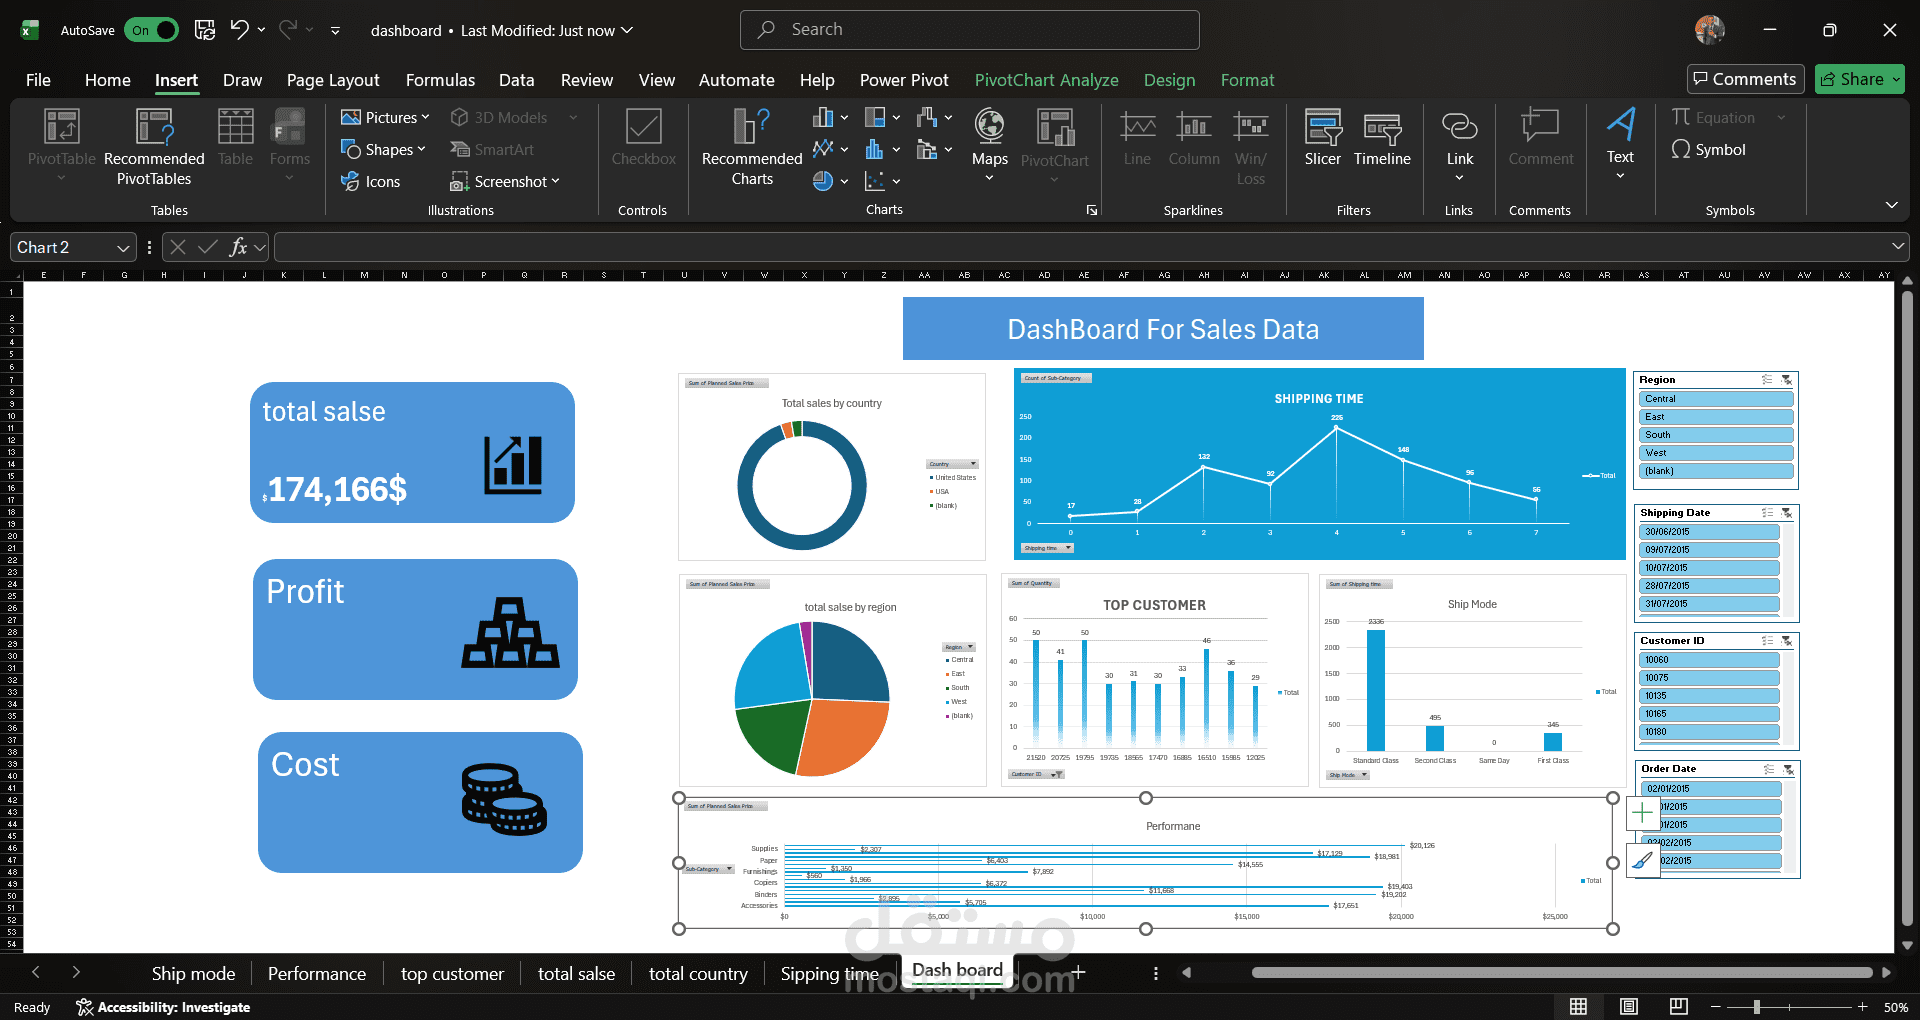The height and width of the screenshot is (1020, 1920).
Task: Zoom out with minus button
Action: click(x=1716, y=1007)
